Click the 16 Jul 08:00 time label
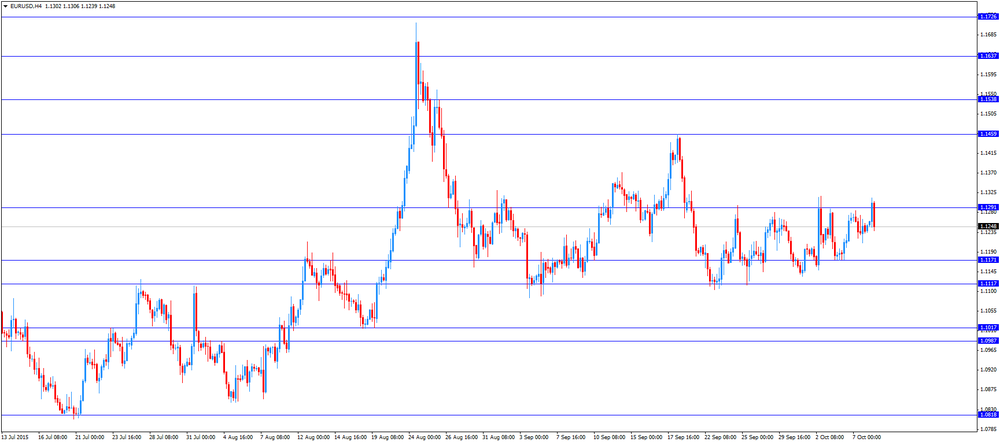The image size is (1000, 442). [53, 438]
